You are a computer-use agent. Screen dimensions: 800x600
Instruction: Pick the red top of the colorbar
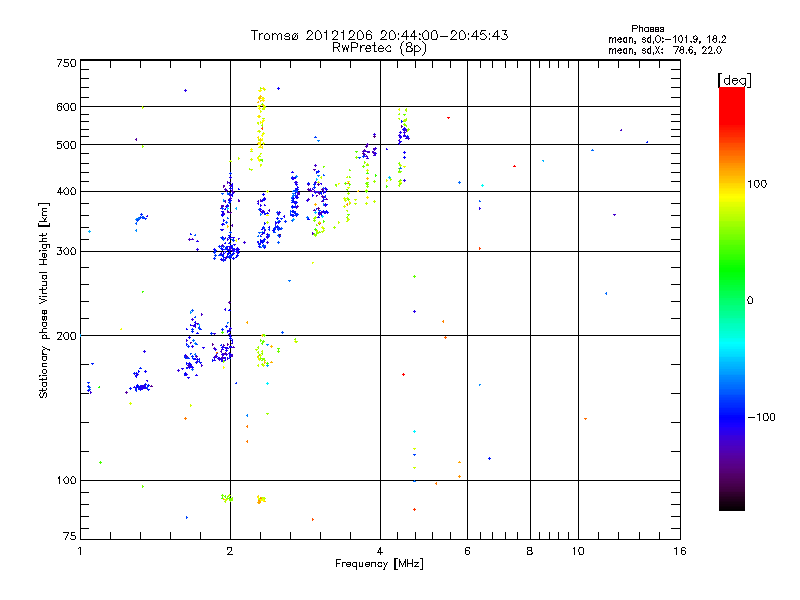point(731,94)
